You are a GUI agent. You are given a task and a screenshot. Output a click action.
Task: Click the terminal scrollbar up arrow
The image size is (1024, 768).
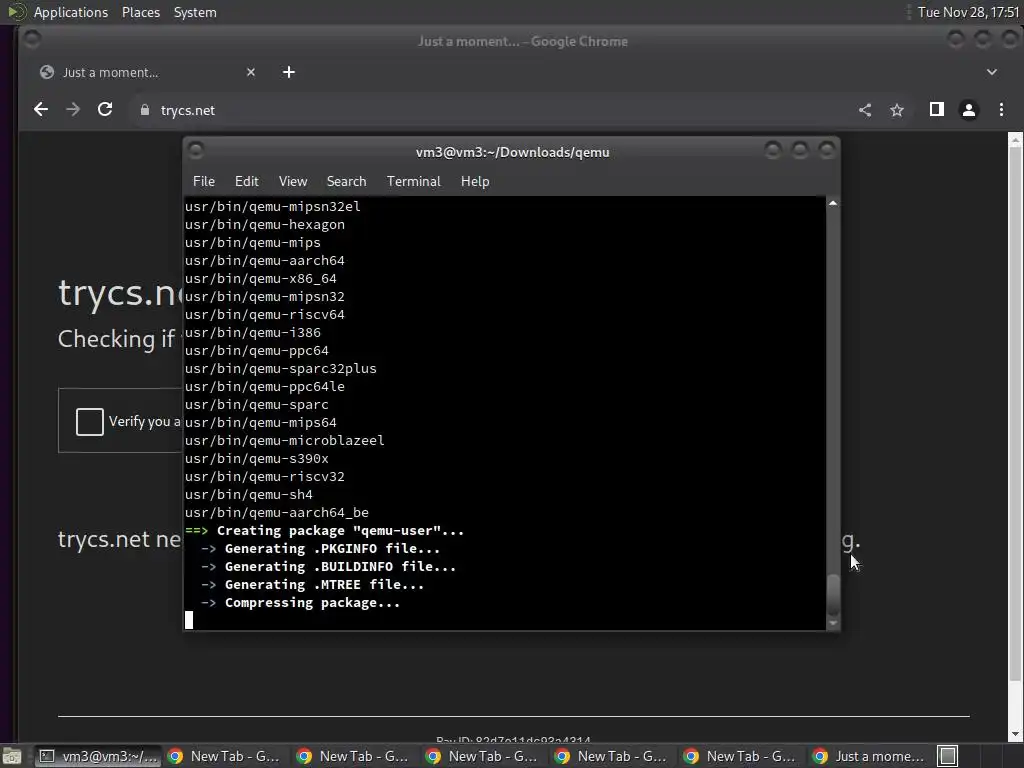[833, 203]
